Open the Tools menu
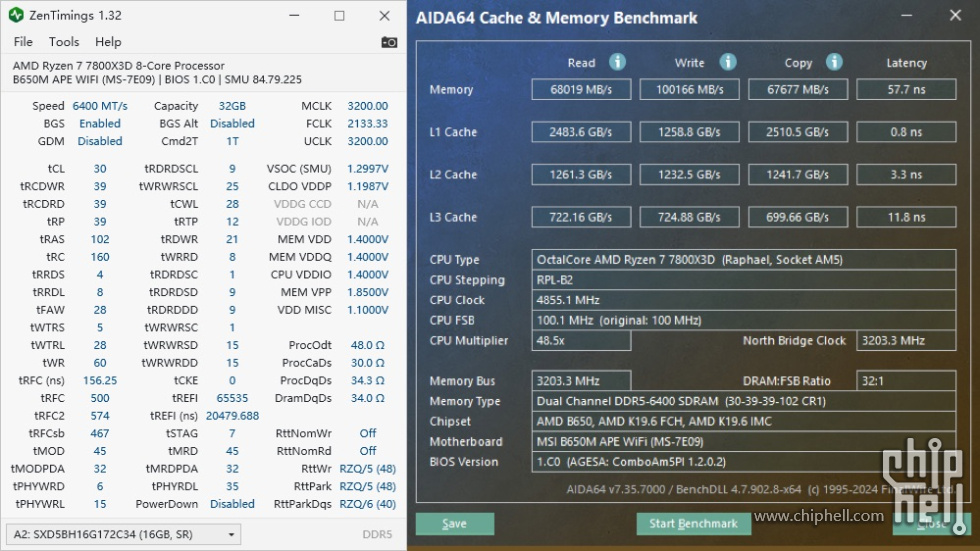Screen dimensions: 980x551 [x=64, y=42]
